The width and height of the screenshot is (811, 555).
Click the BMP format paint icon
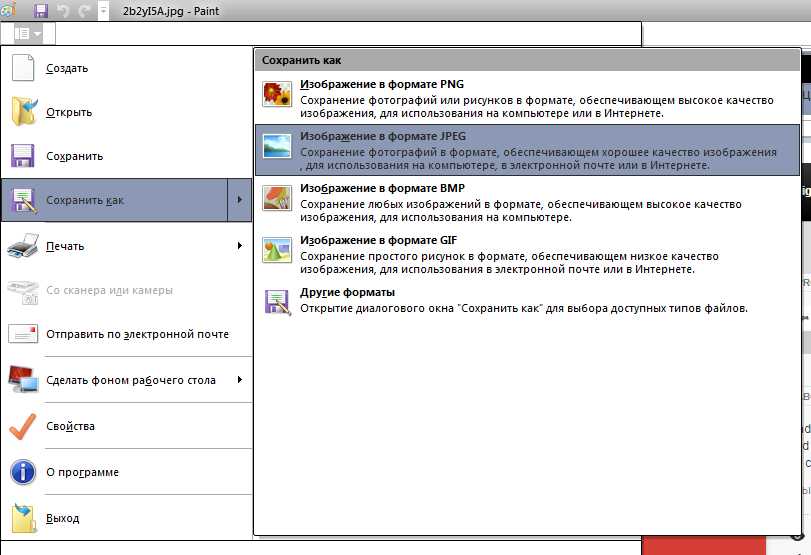pyautogui.click(x=277, y=198)
